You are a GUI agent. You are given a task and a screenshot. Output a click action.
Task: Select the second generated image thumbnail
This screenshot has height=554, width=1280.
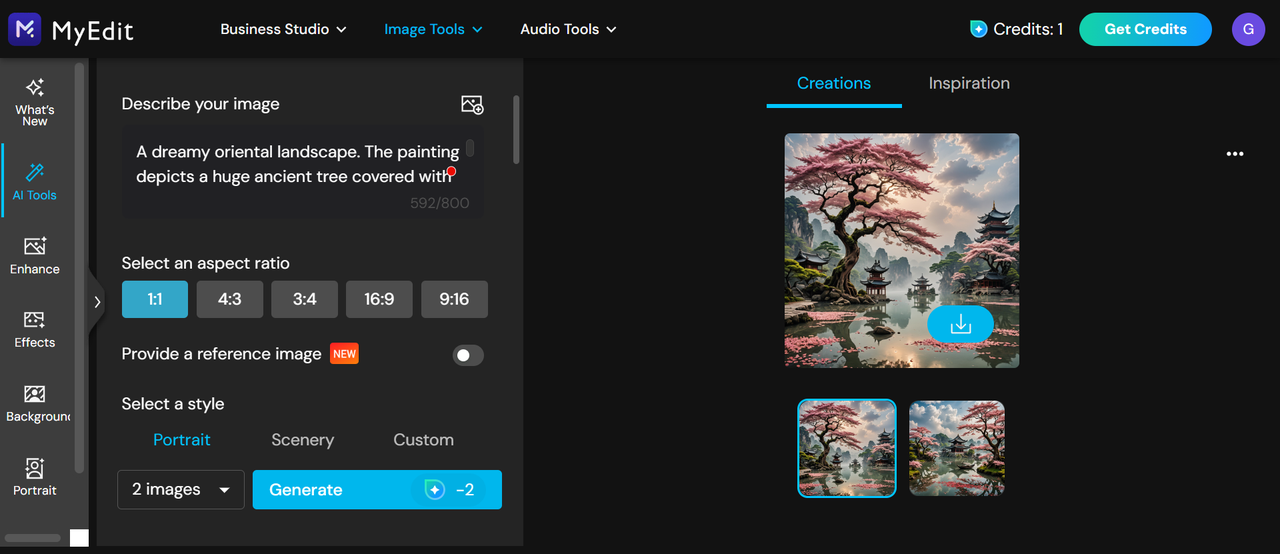tap(957, 448)
